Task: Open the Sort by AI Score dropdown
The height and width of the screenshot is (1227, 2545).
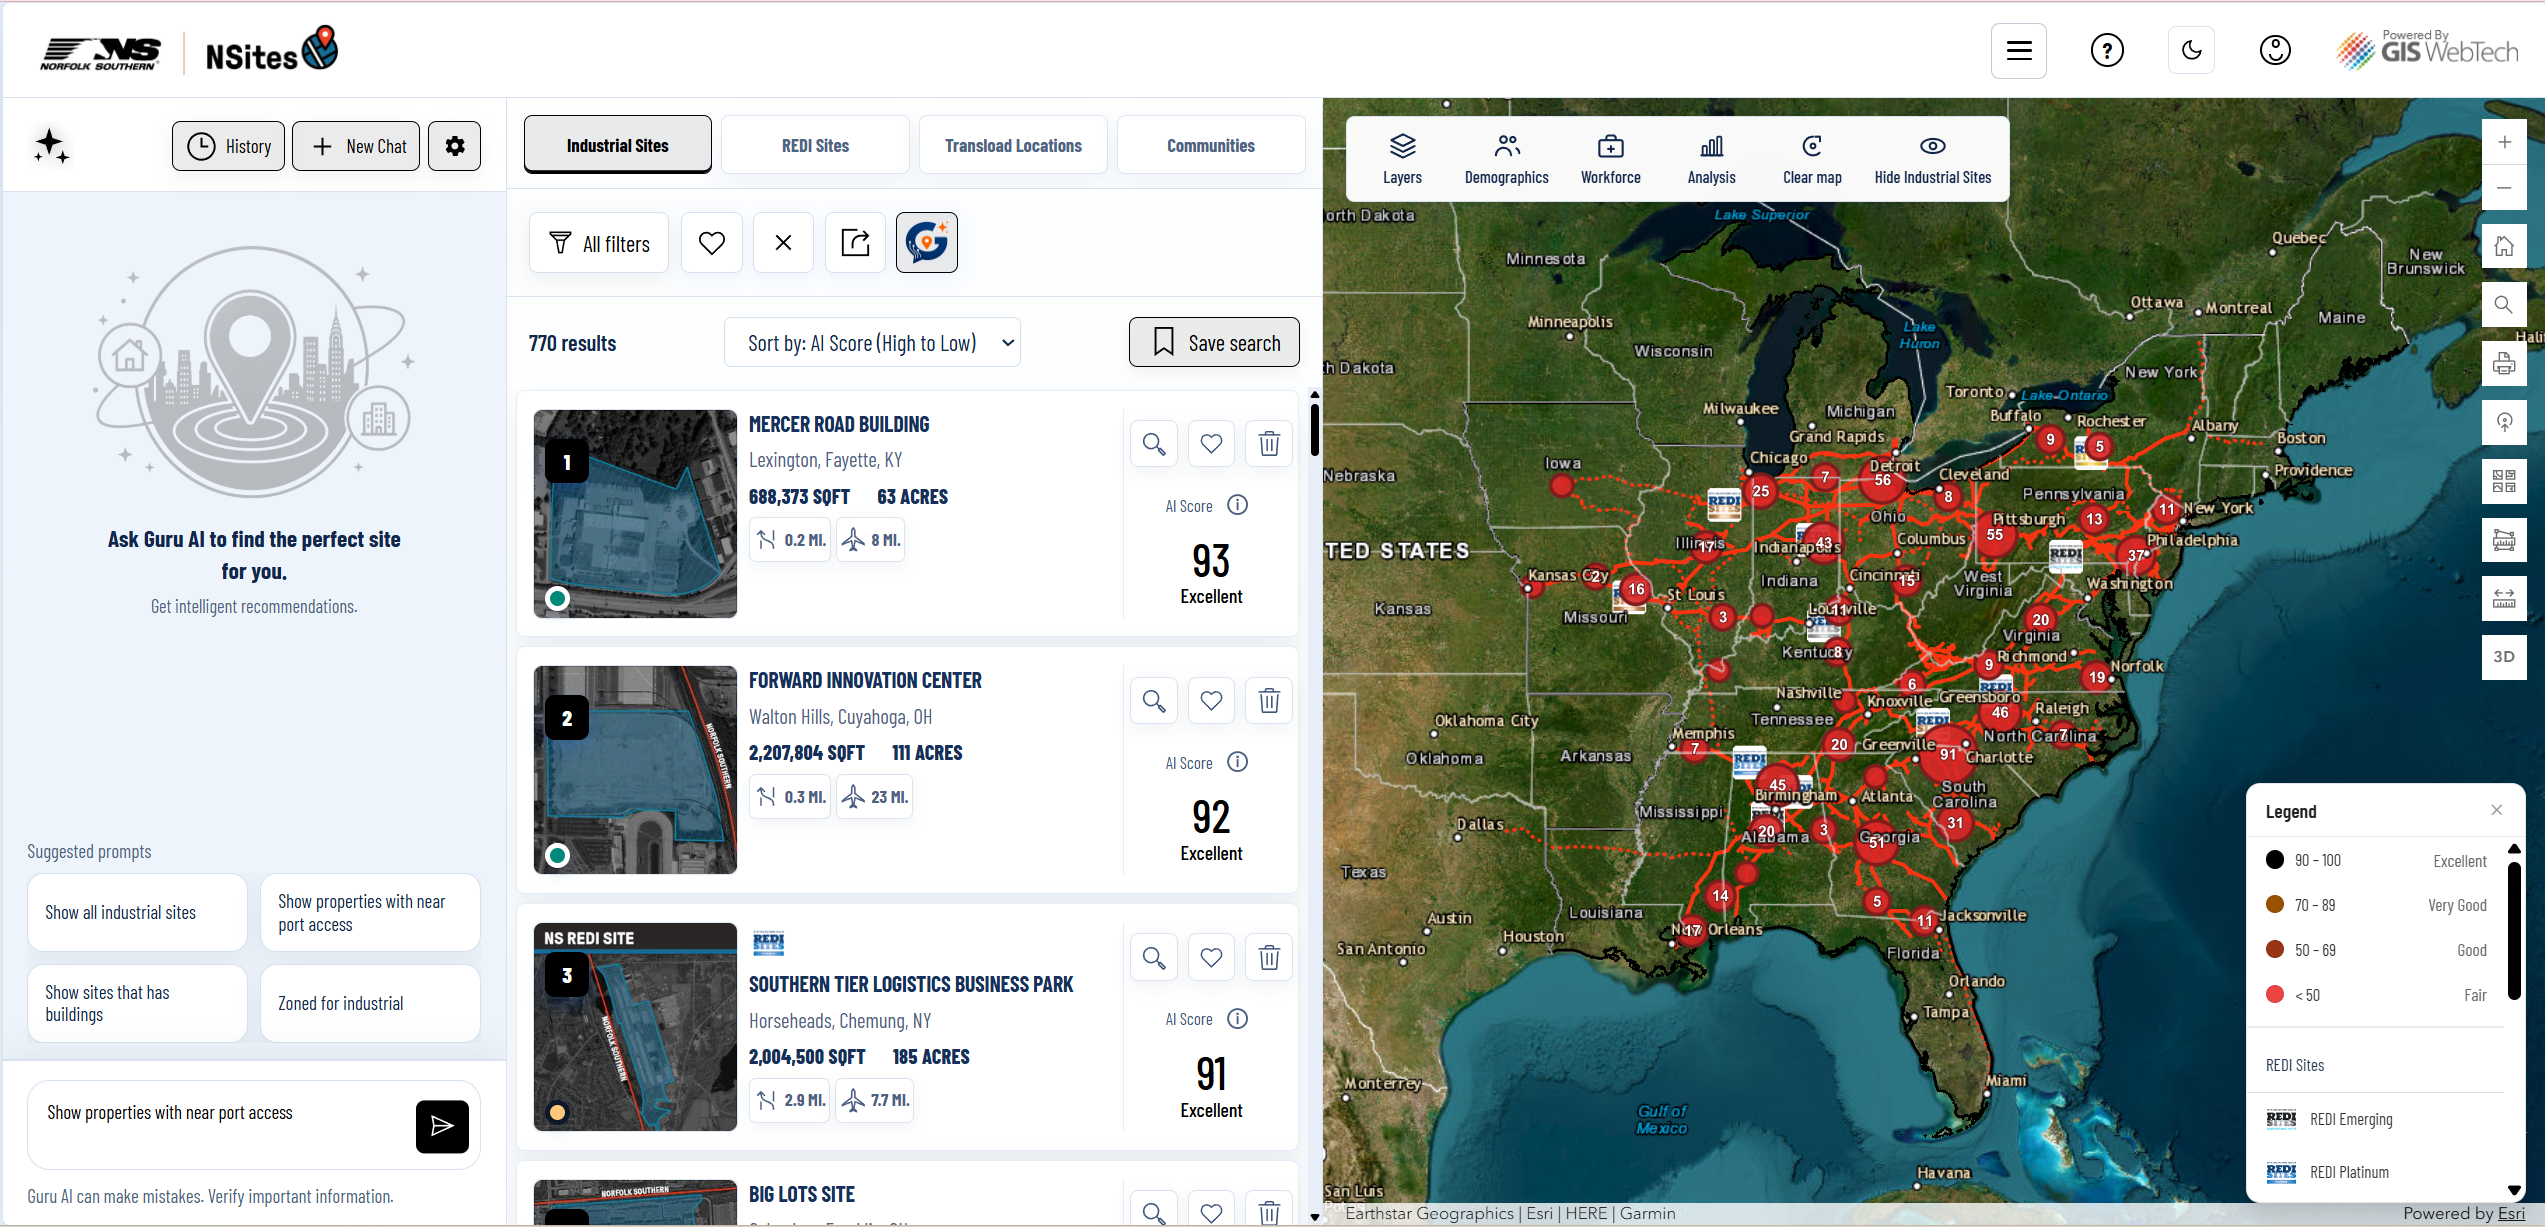Action: pyautogui.click(x=872, y=343)
